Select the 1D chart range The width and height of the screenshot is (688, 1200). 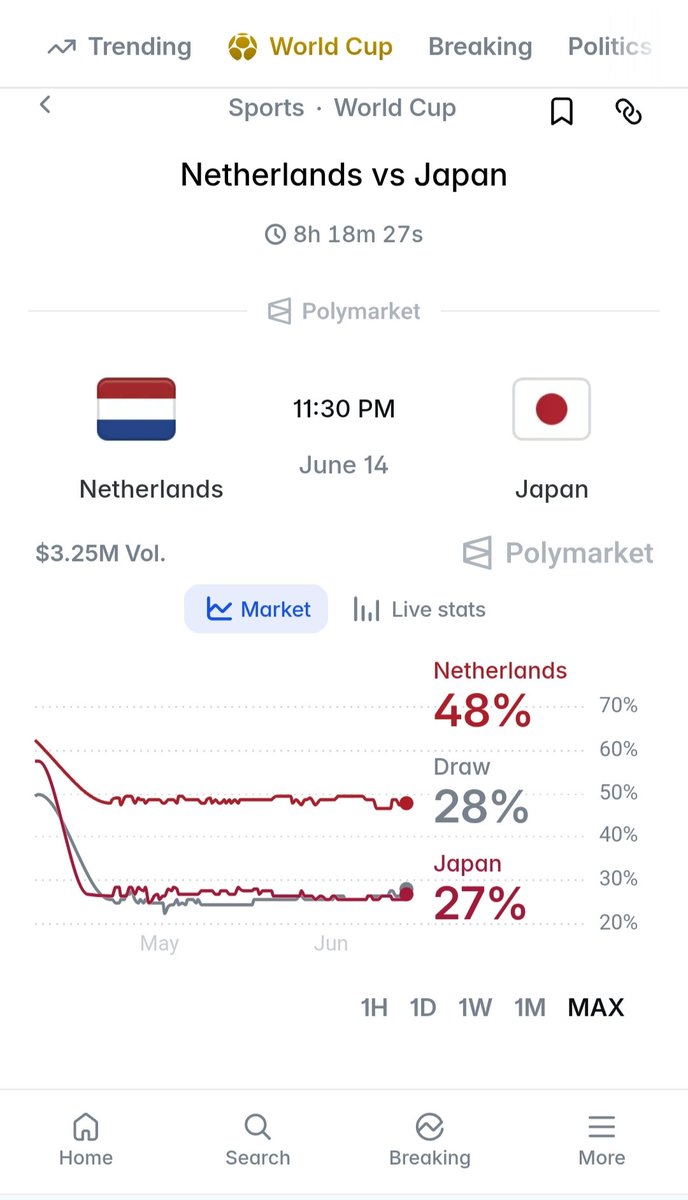[x=423, y=1007]
